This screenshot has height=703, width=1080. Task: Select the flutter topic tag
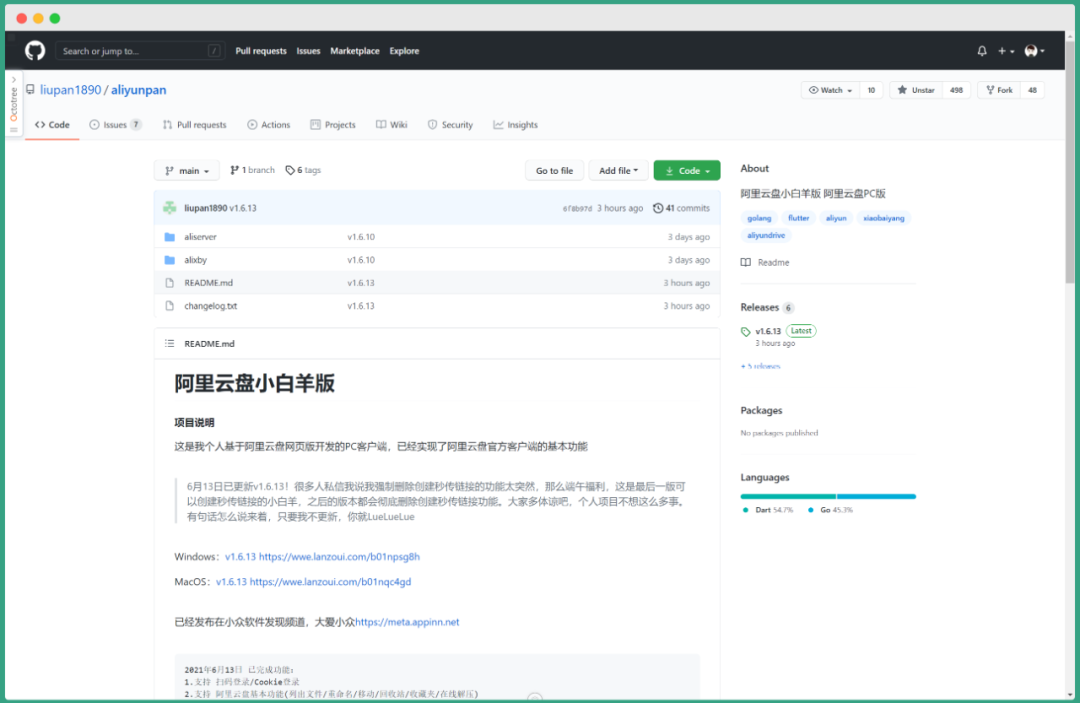click(798, 218)
